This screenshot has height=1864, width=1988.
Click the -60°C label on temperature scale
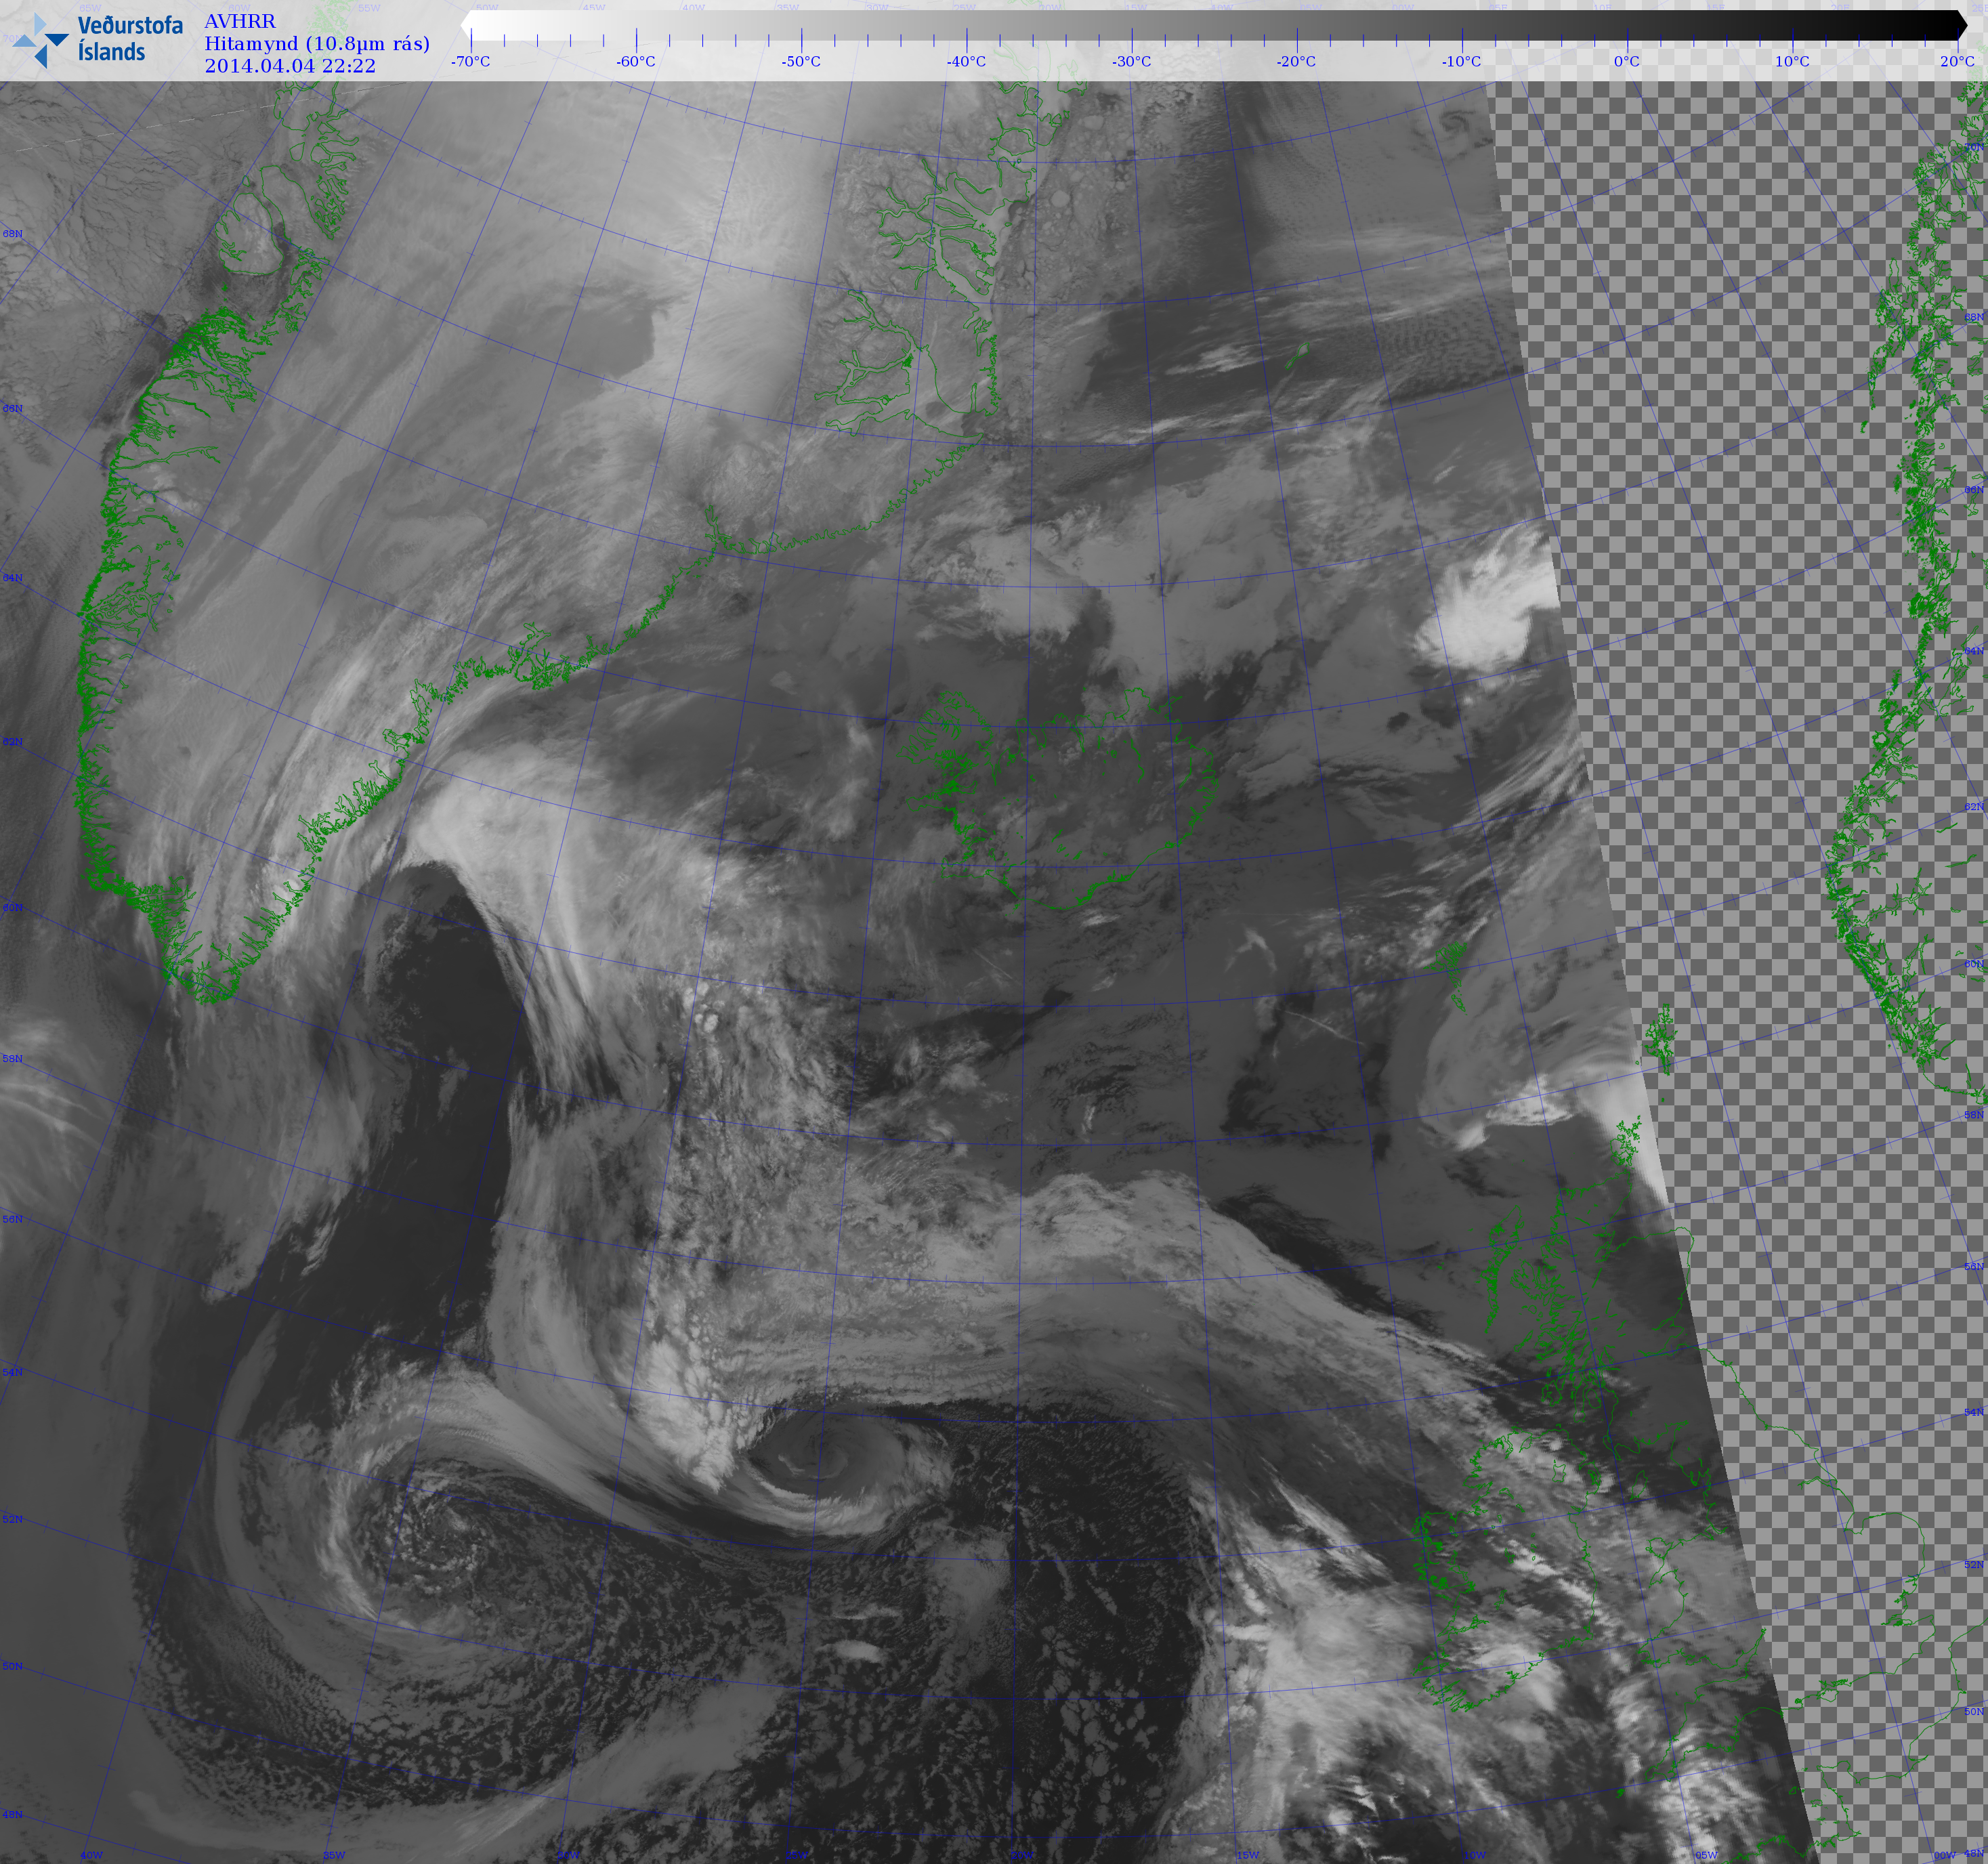coord(635,61)
